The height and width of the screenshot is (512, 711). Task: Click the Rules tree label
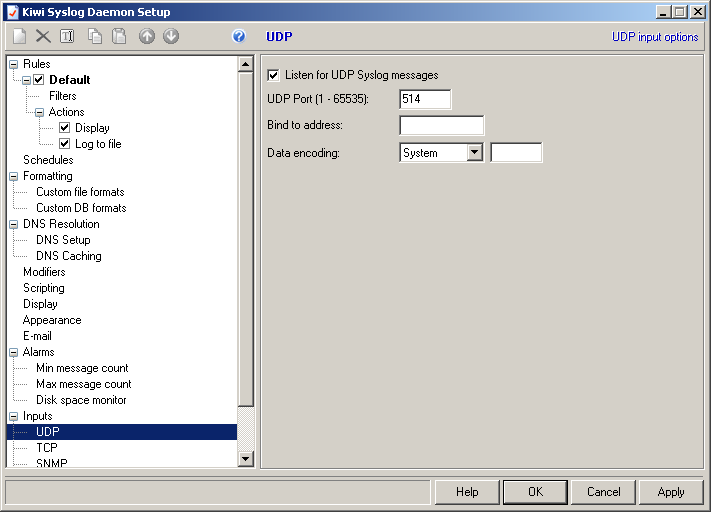point(37,64)
